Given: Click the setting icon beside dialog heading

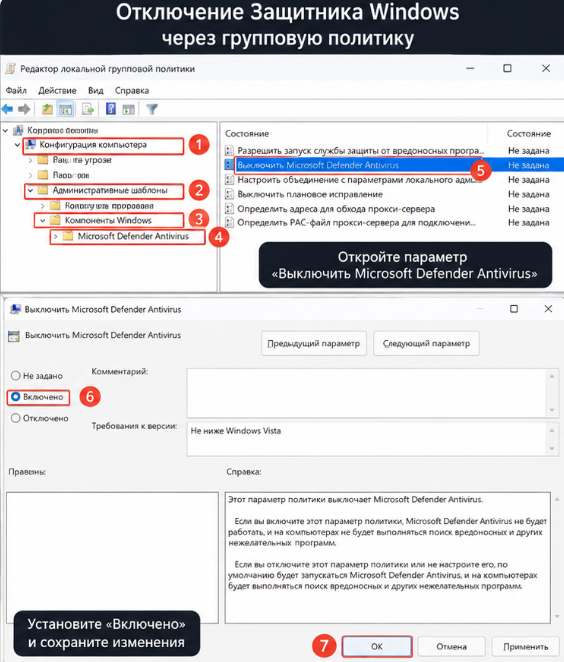Looking at the screenshot, I should tap(14, 336).
